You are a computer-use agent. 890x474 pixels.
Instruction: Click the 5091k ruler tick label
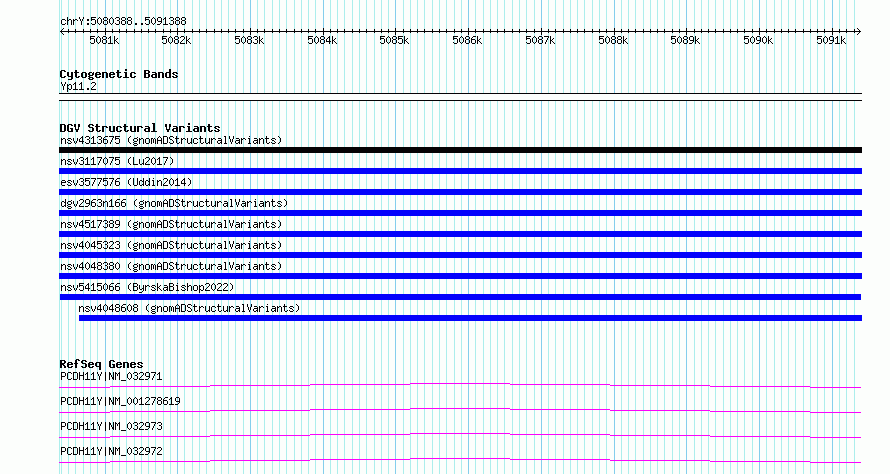click(831, 40)
